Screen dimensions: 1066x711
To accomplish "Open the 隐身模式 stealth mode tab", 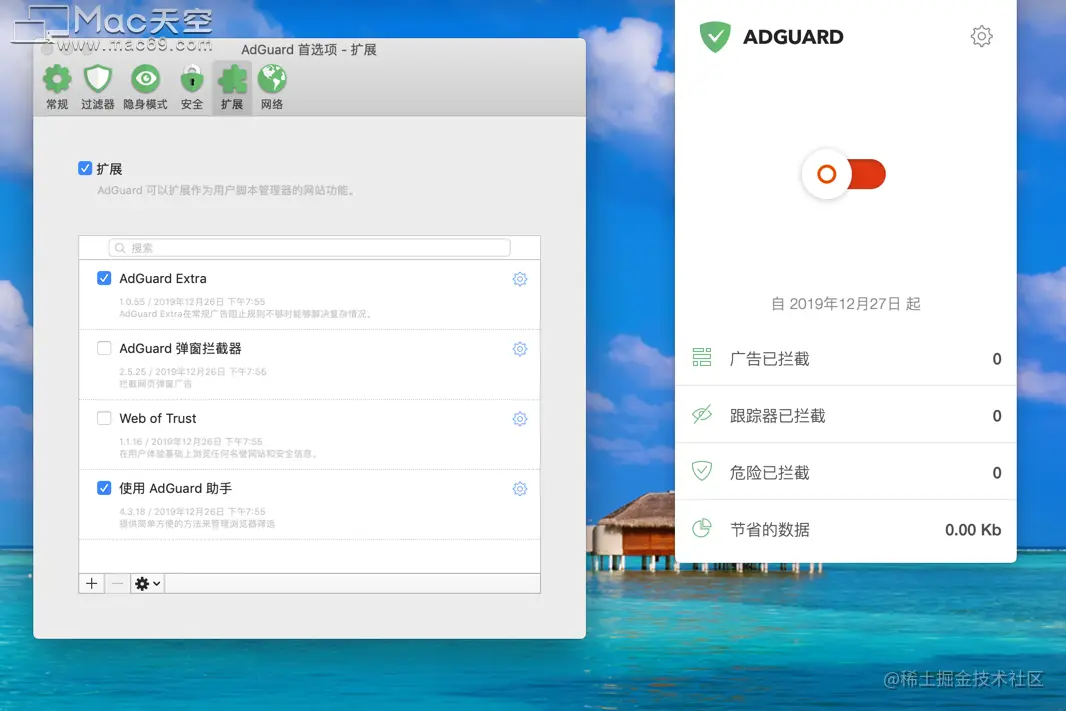I will (x=145, y=87).
